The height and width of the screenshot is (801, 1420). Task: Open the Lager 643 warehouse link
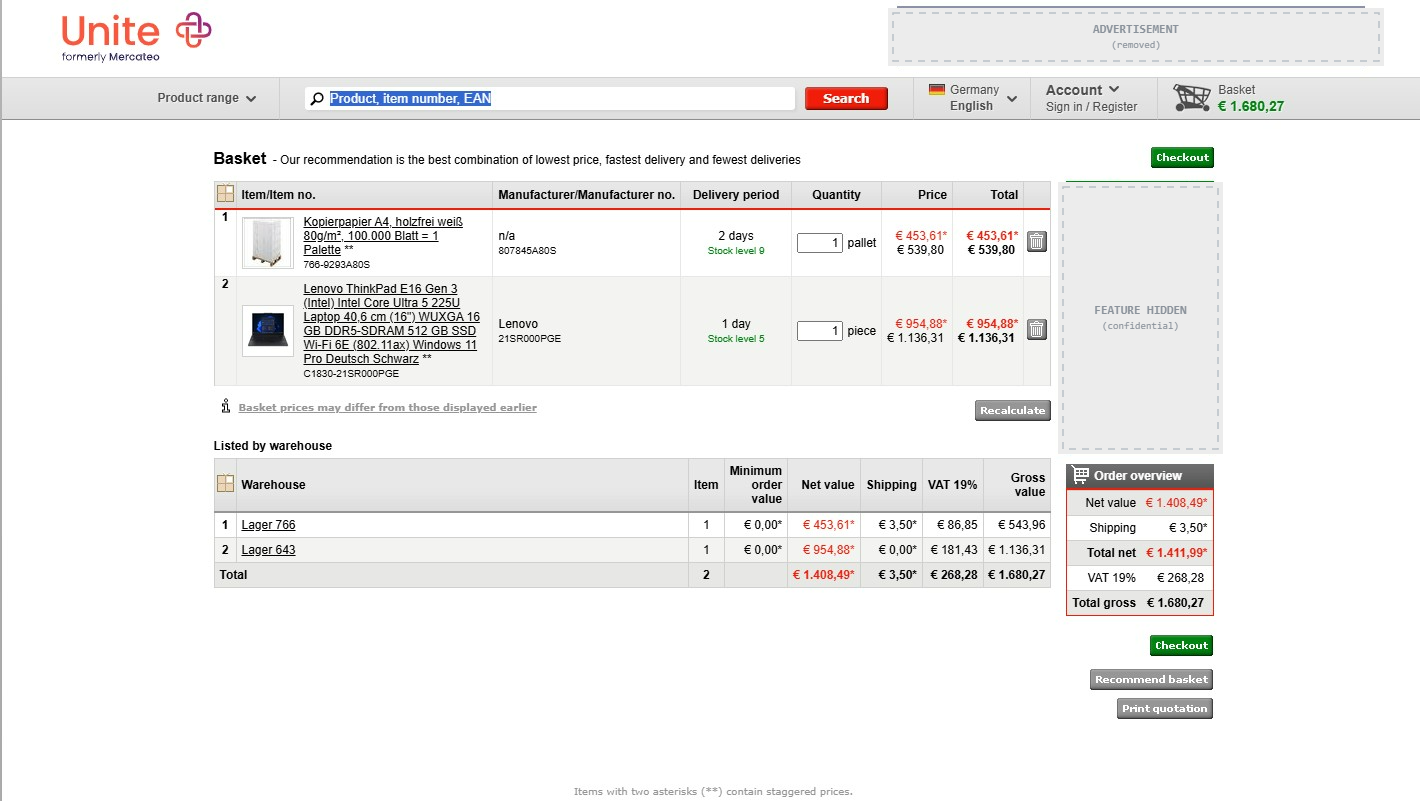268,550
